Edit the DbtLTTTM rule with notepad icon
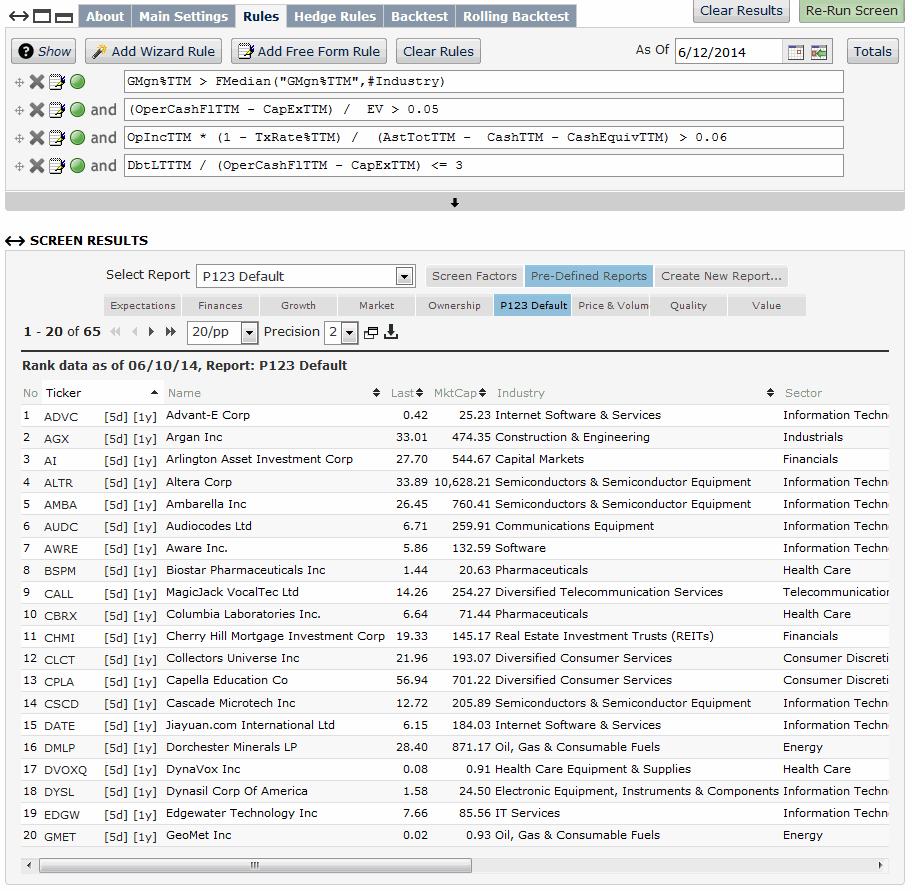This screenshot has height=891, width=912. (57, 166)
